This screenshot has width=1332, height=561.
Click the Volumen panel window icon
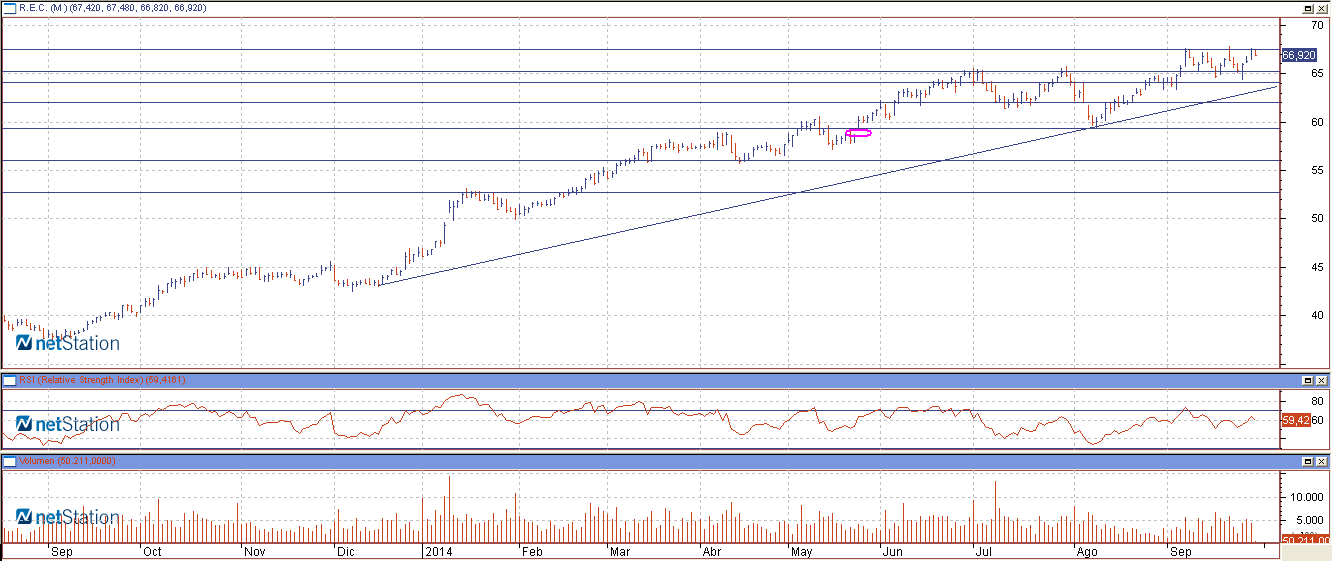[x=9, y=461]
